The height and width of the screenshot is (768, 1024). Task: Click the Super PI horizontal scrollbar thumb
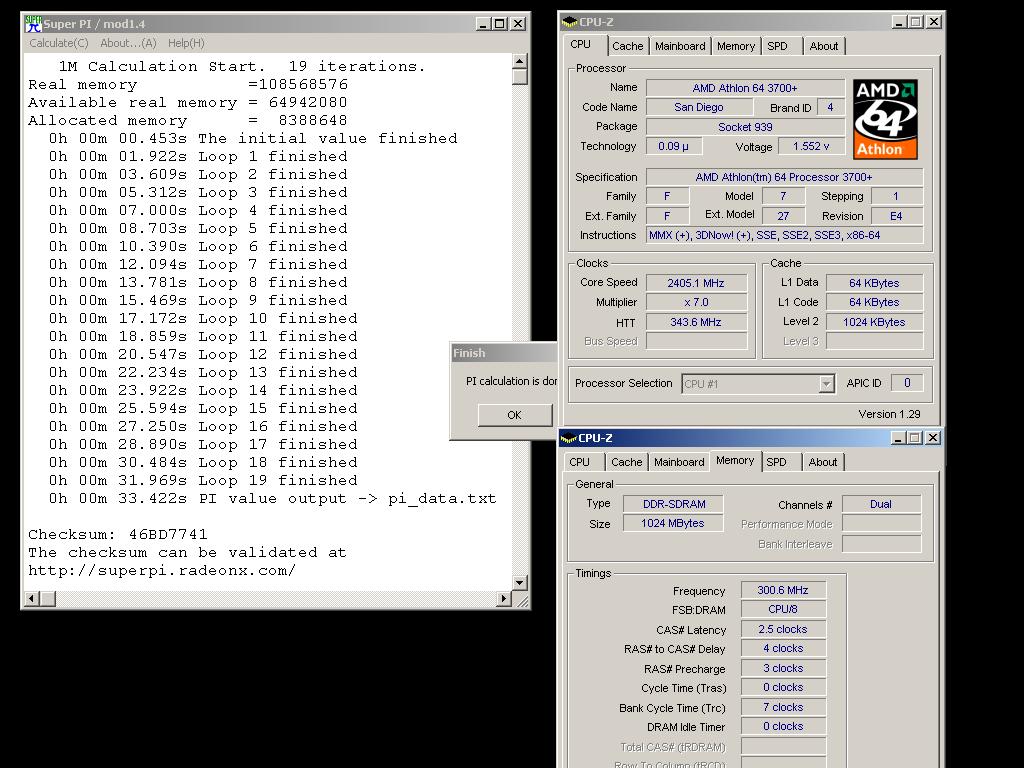[48, 598]
